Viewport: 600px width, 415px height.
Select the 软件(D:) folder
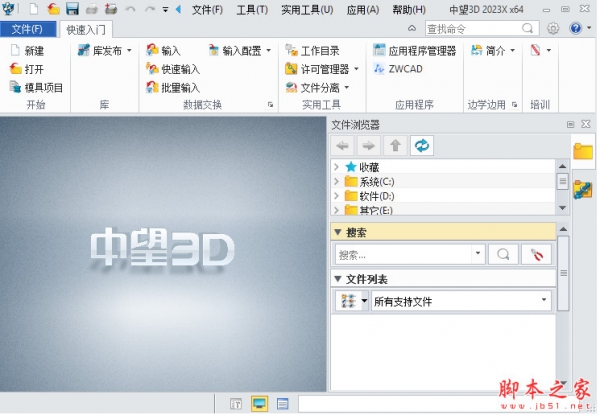coord(370,196)
